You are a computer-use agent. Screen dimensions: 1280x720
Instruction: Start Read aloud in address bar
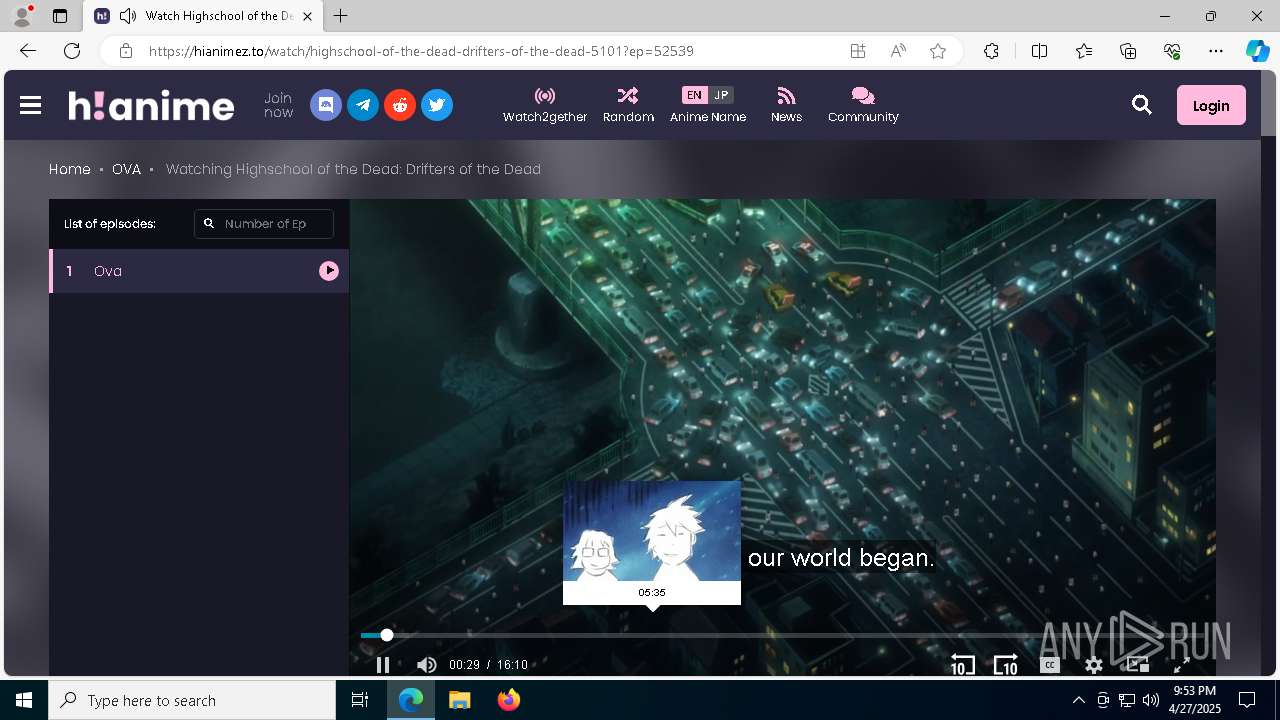898,51
